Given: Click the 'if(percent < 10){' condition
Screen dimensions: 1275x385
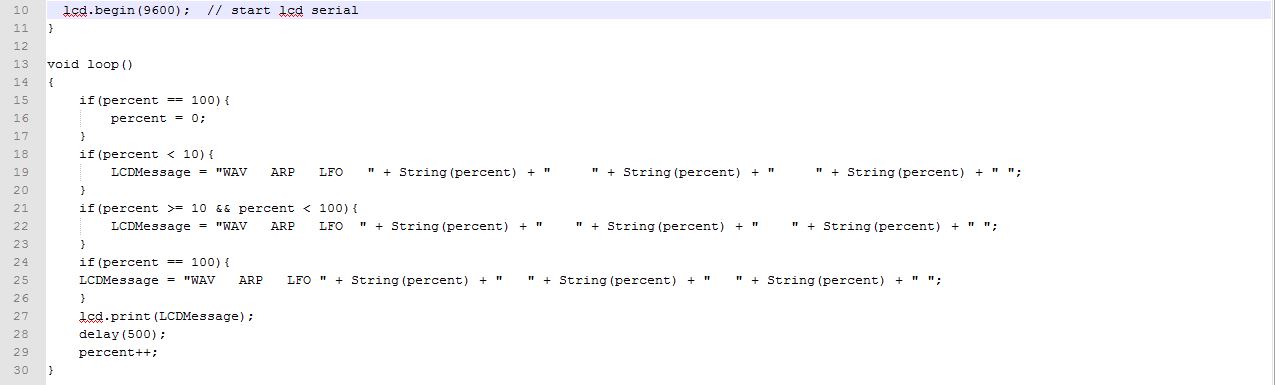Looking at the screenshot, I should pyautogui.click(x=147, y=154).
